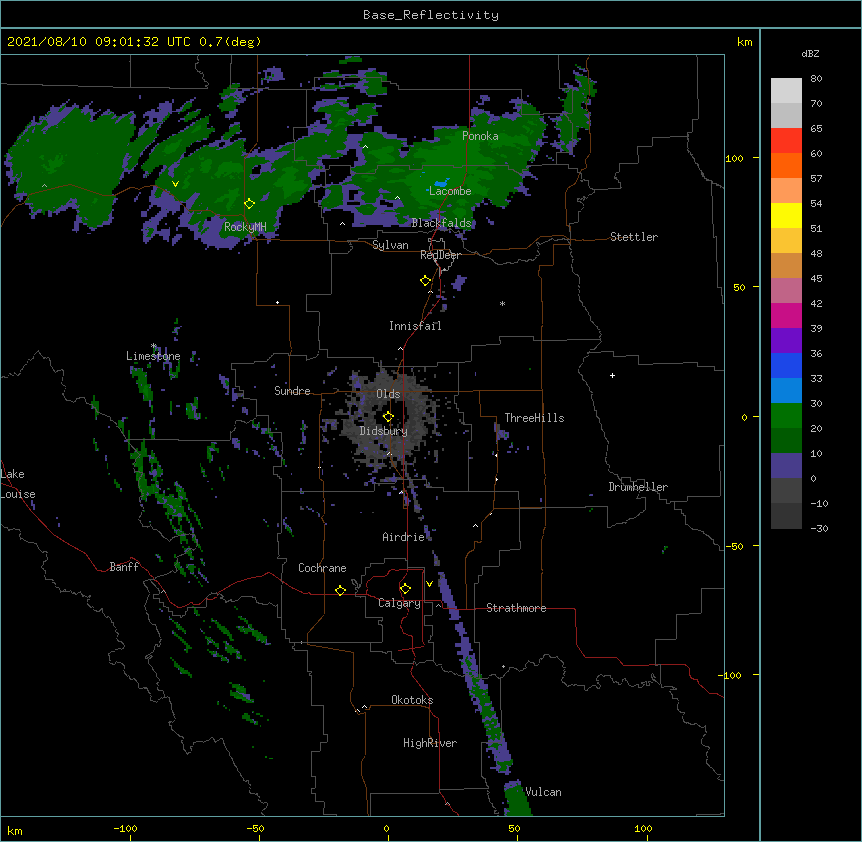This screenshot has height=842, width=862.
Task: Select the yellow diamond marker south of RedDeer
Action: 425,281
